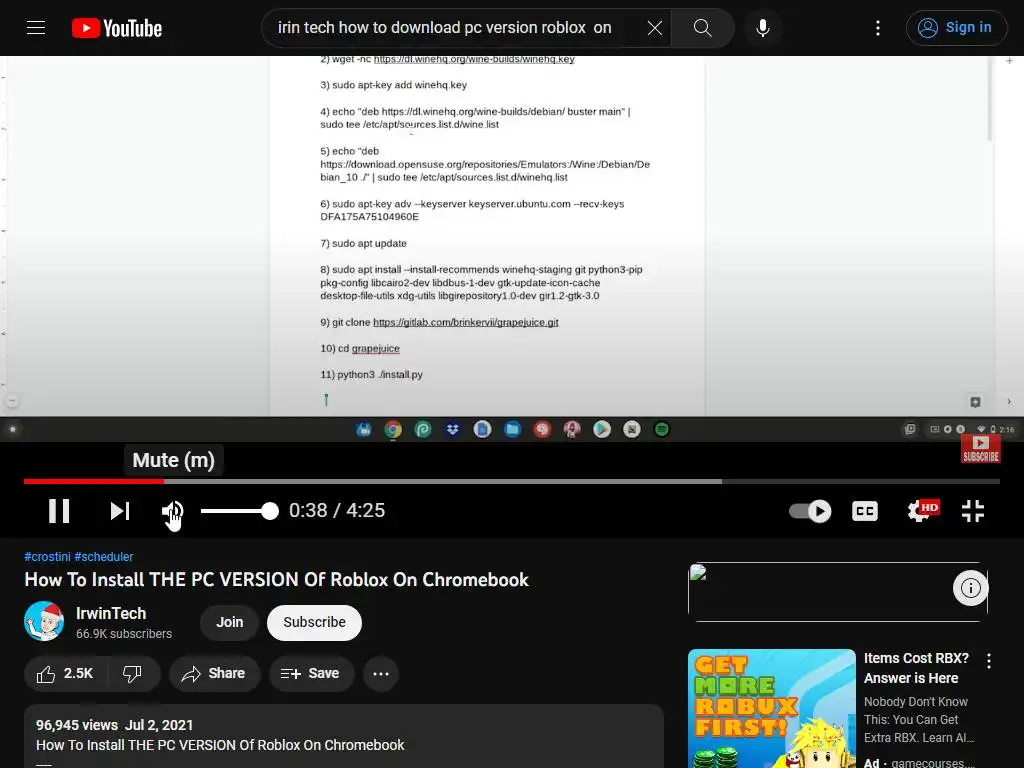This screenshot has height=768, width=1024.
Task: Click the video title heading
Action: tap(276, 580)
